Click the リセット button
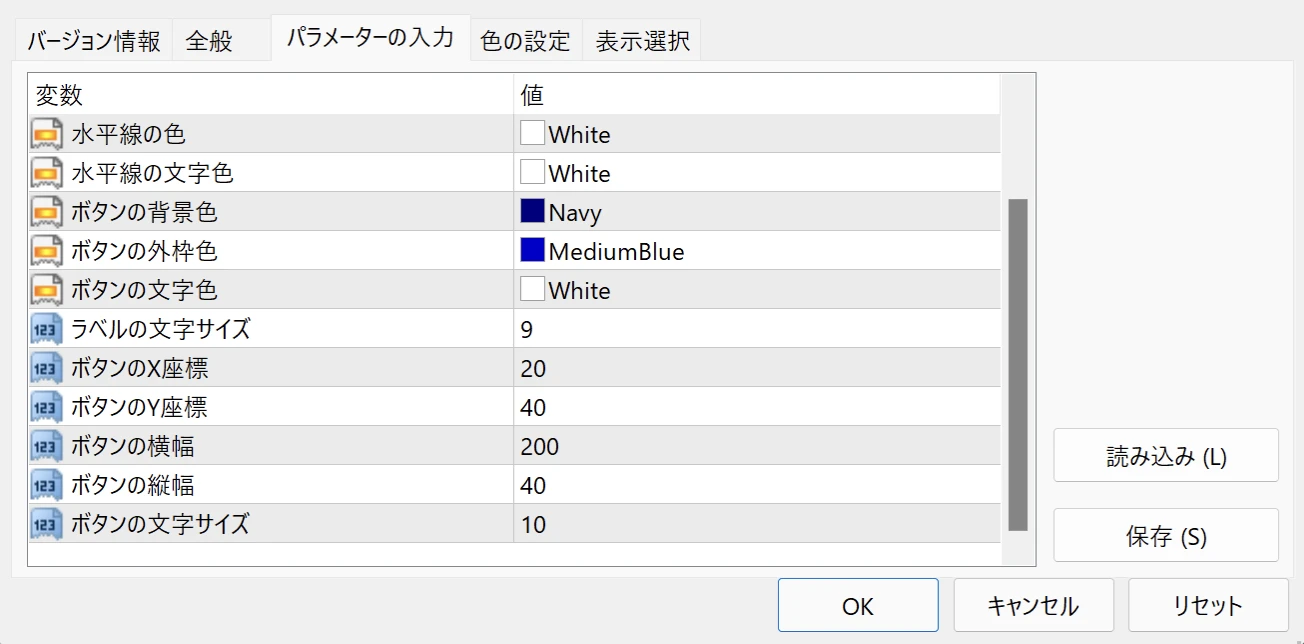Screen dimensions: 1304x644 1207,605
